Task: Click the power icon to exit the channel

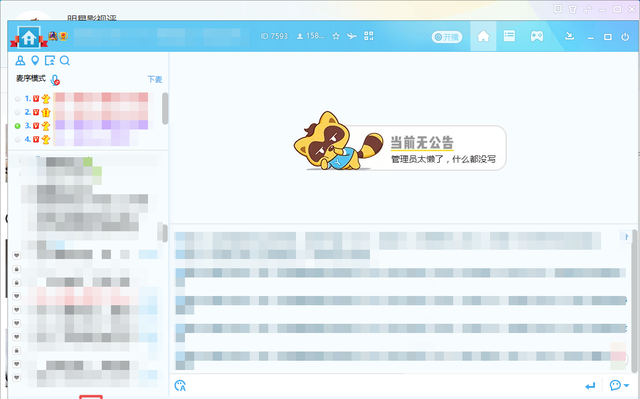Action: [625, 37]
